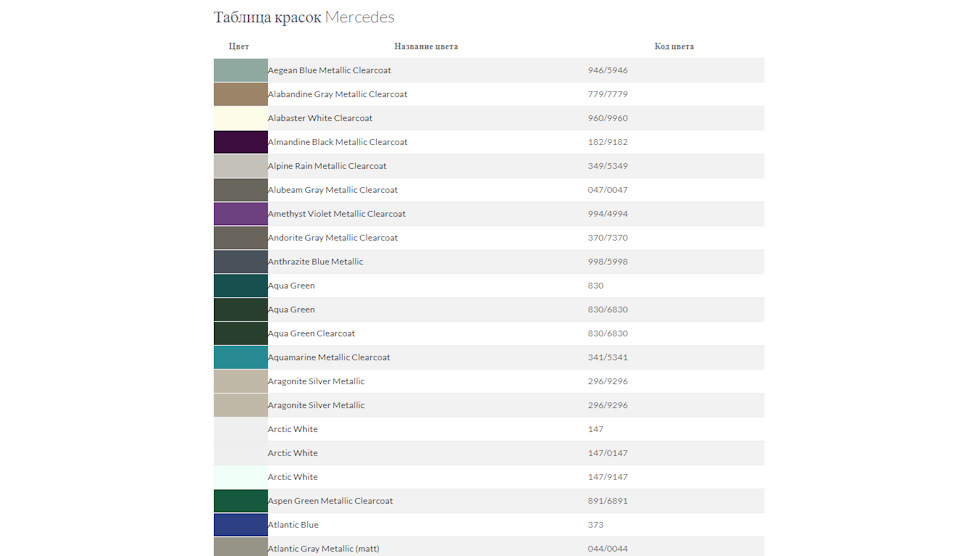Click color code 891/6891

coord(608,501)
